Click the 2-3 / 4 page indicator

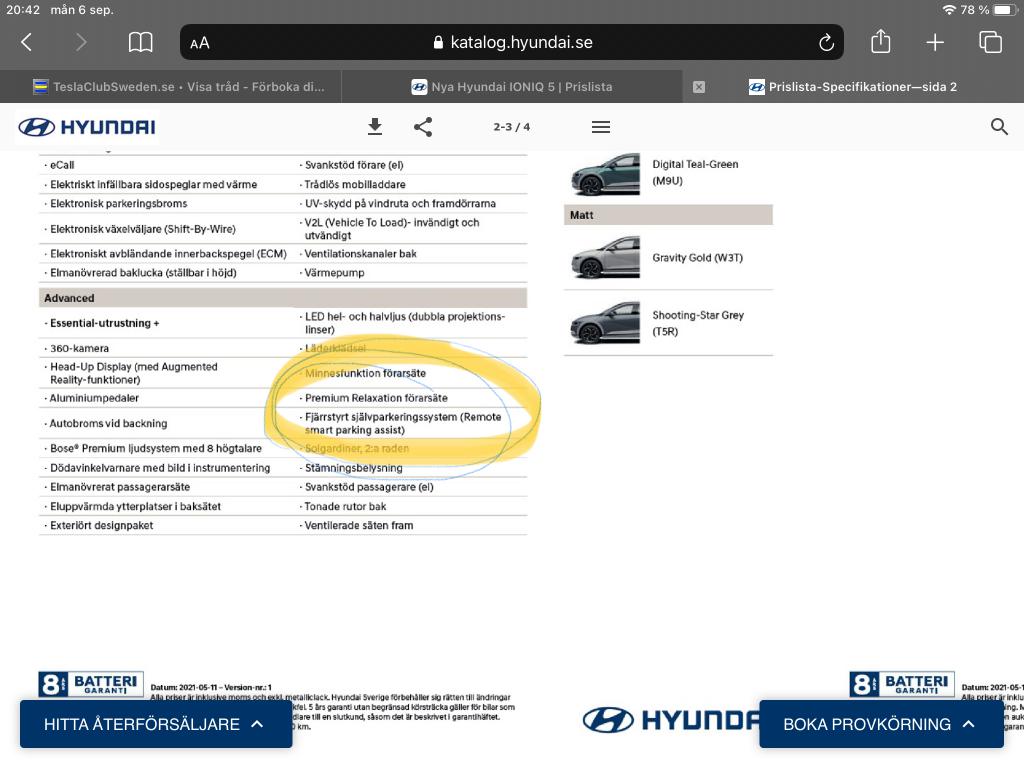[x=511, y=127]
